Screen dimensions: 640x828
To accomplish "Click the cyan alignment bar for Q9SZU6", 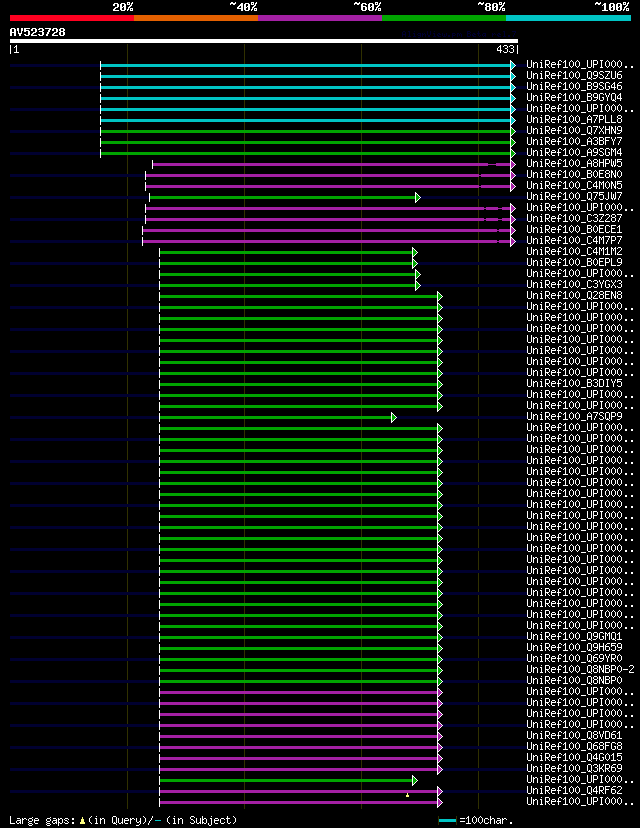I will (x=305, y=77).
